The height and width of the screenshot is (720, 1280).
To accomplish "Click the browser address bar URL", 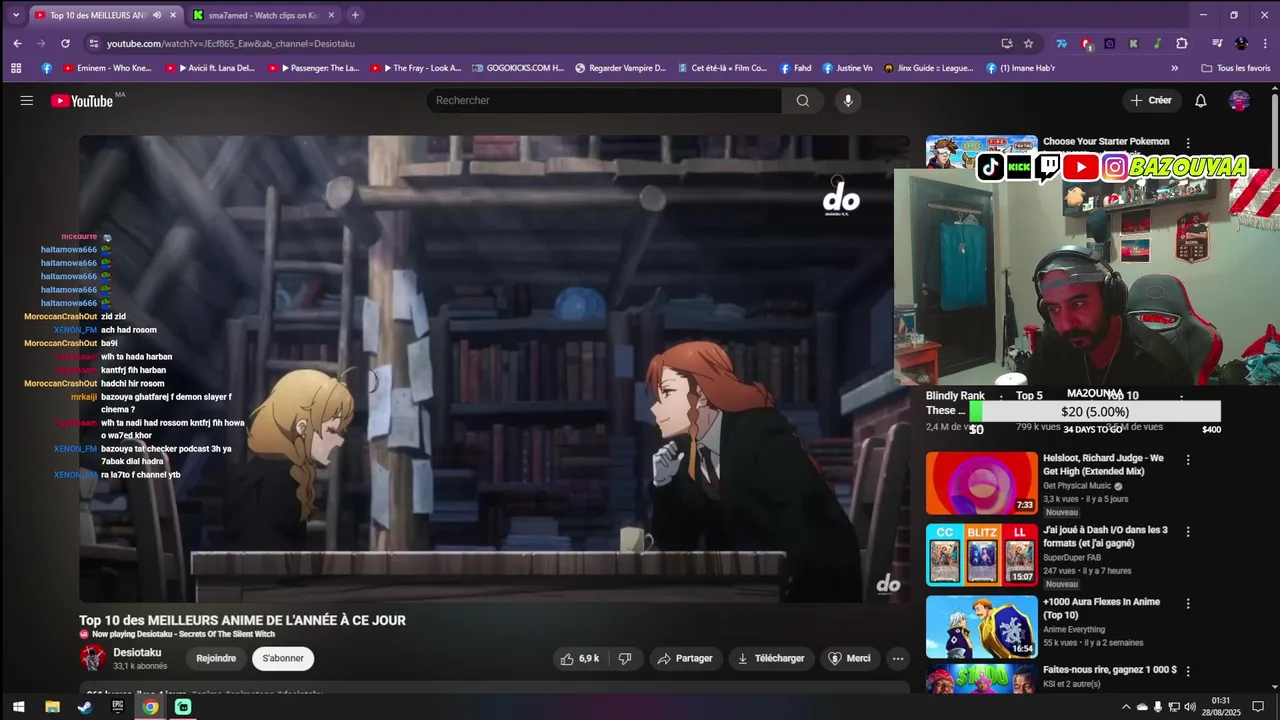I will pyautogui.click(x=231, y=43).
